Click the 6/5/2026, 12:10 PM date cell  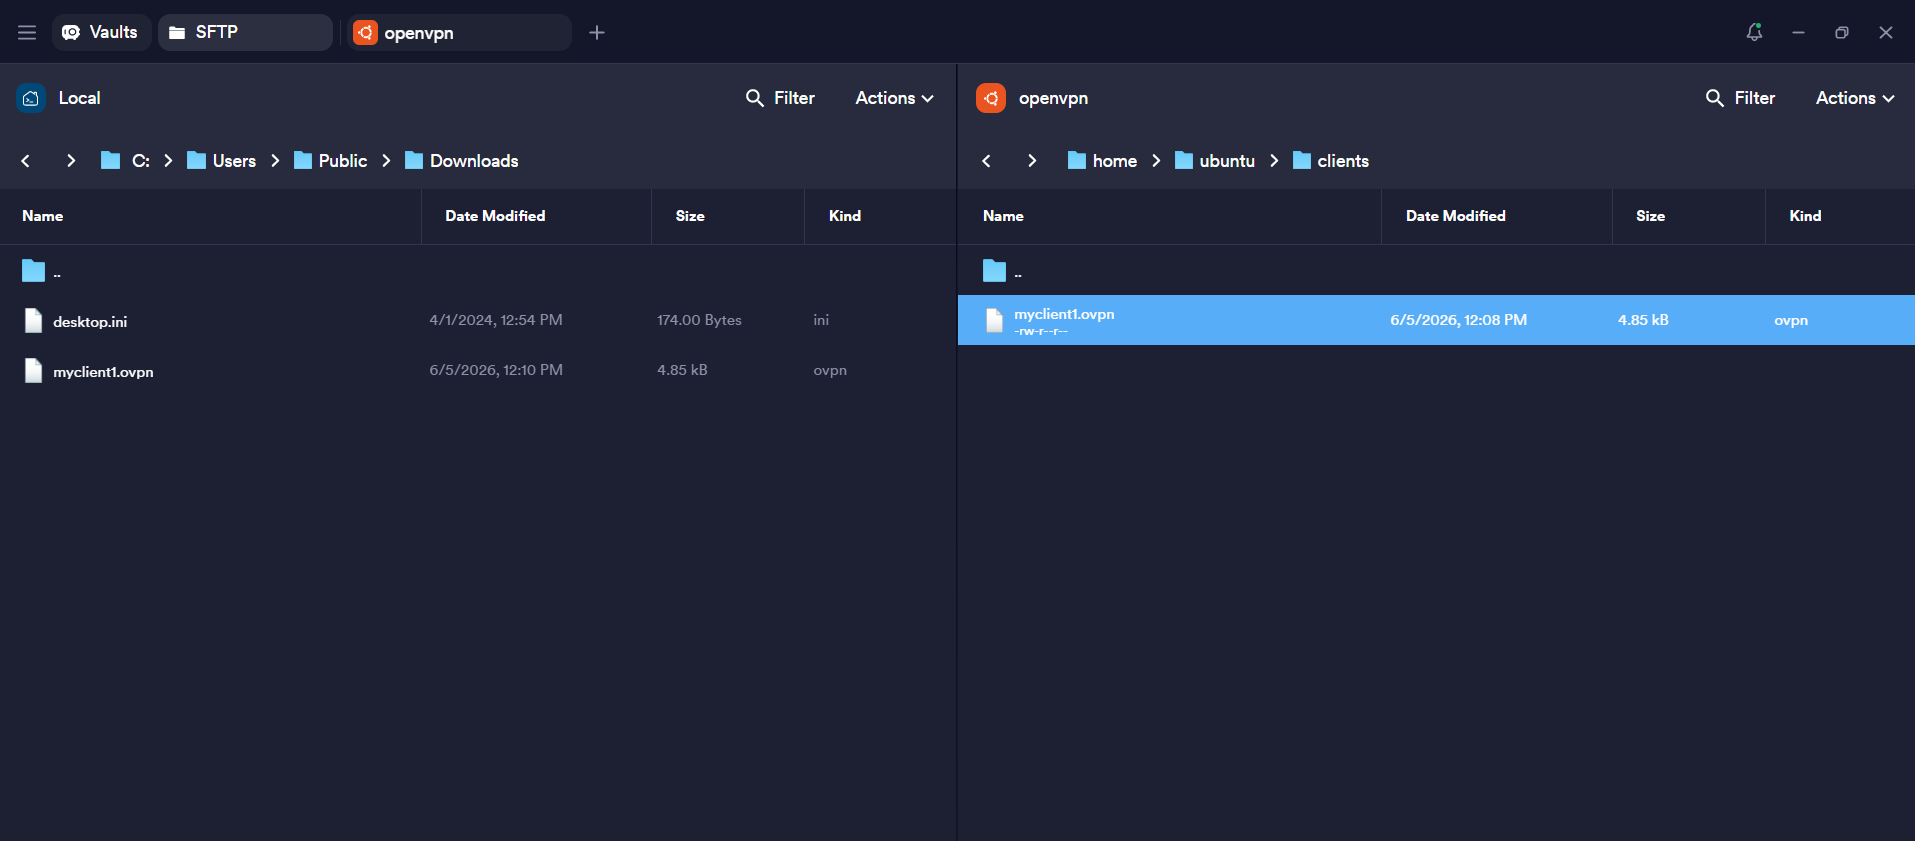tap(496, 370)
